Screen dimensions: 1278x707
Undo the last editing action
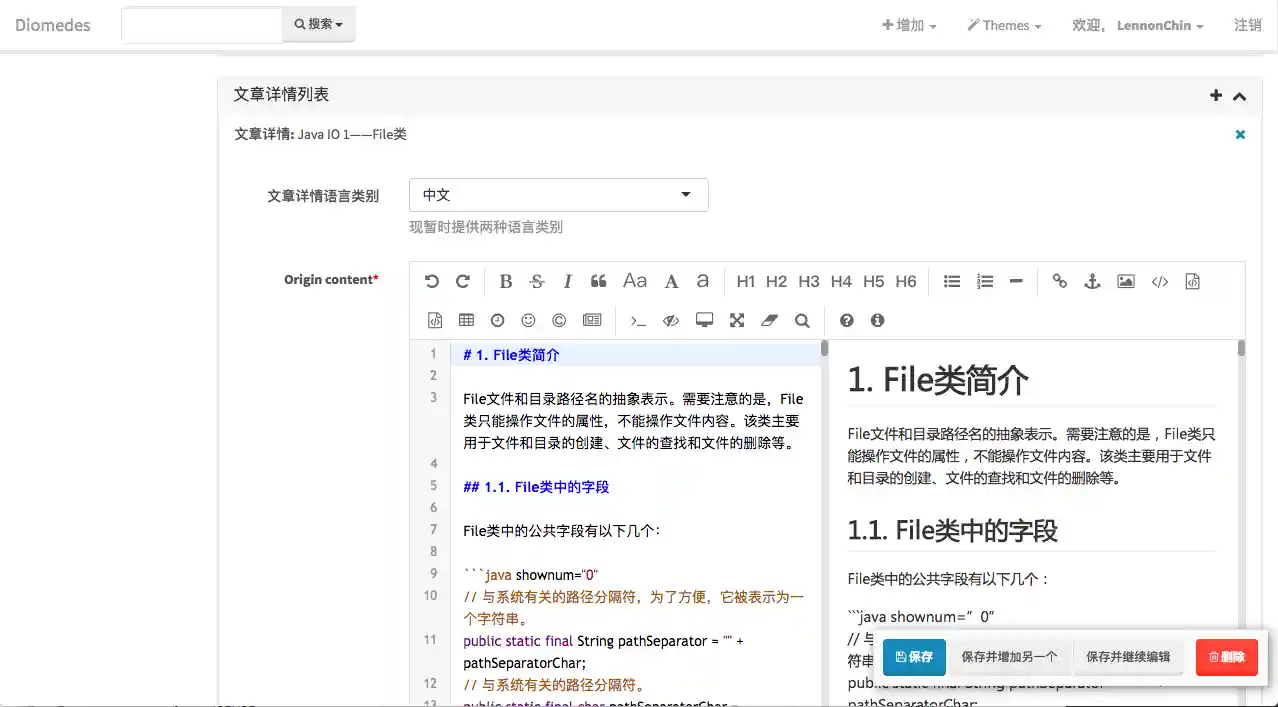(432, 281)
